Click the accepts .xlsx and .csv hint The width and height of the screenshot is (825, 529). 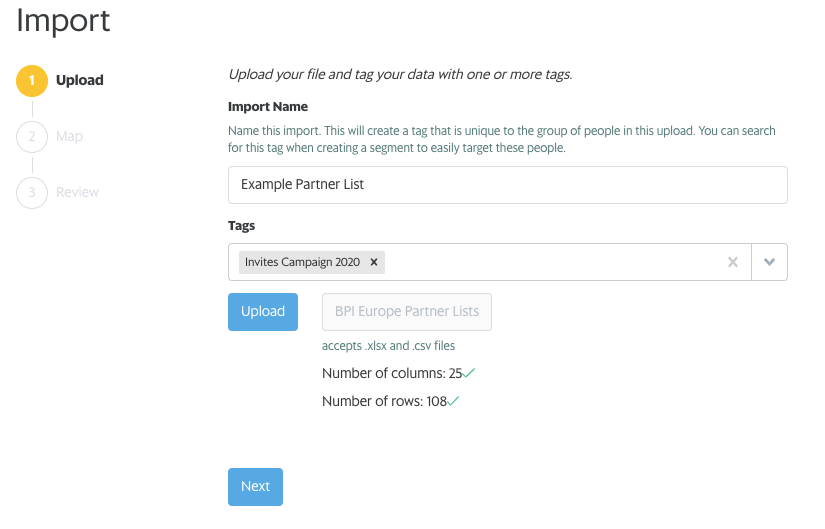tap(388, 346)
